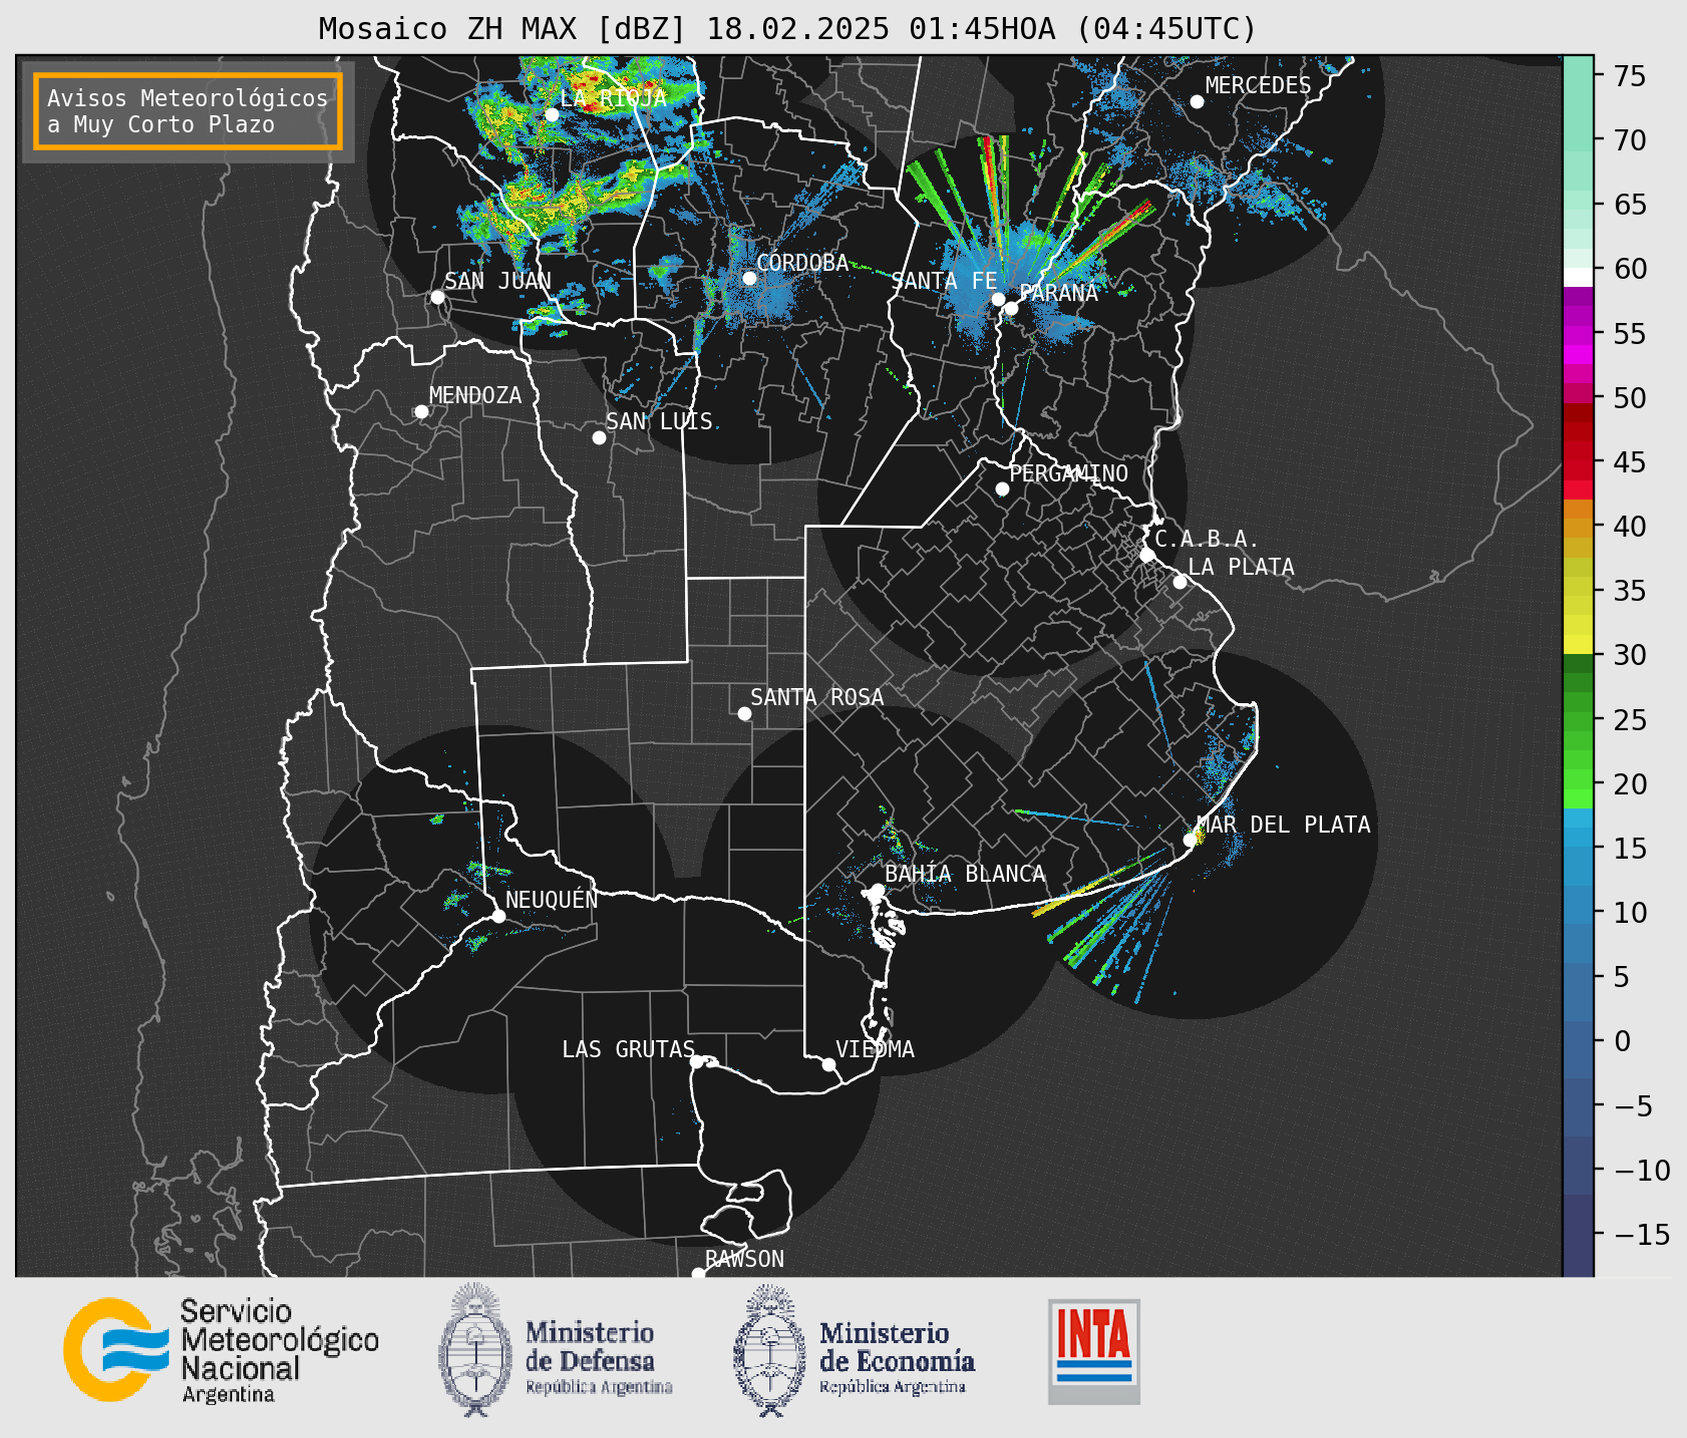The image size is (1687, 1438).
Task: Click the Servicio Meteorológico Nacional logo
Action: [221, 1351]
